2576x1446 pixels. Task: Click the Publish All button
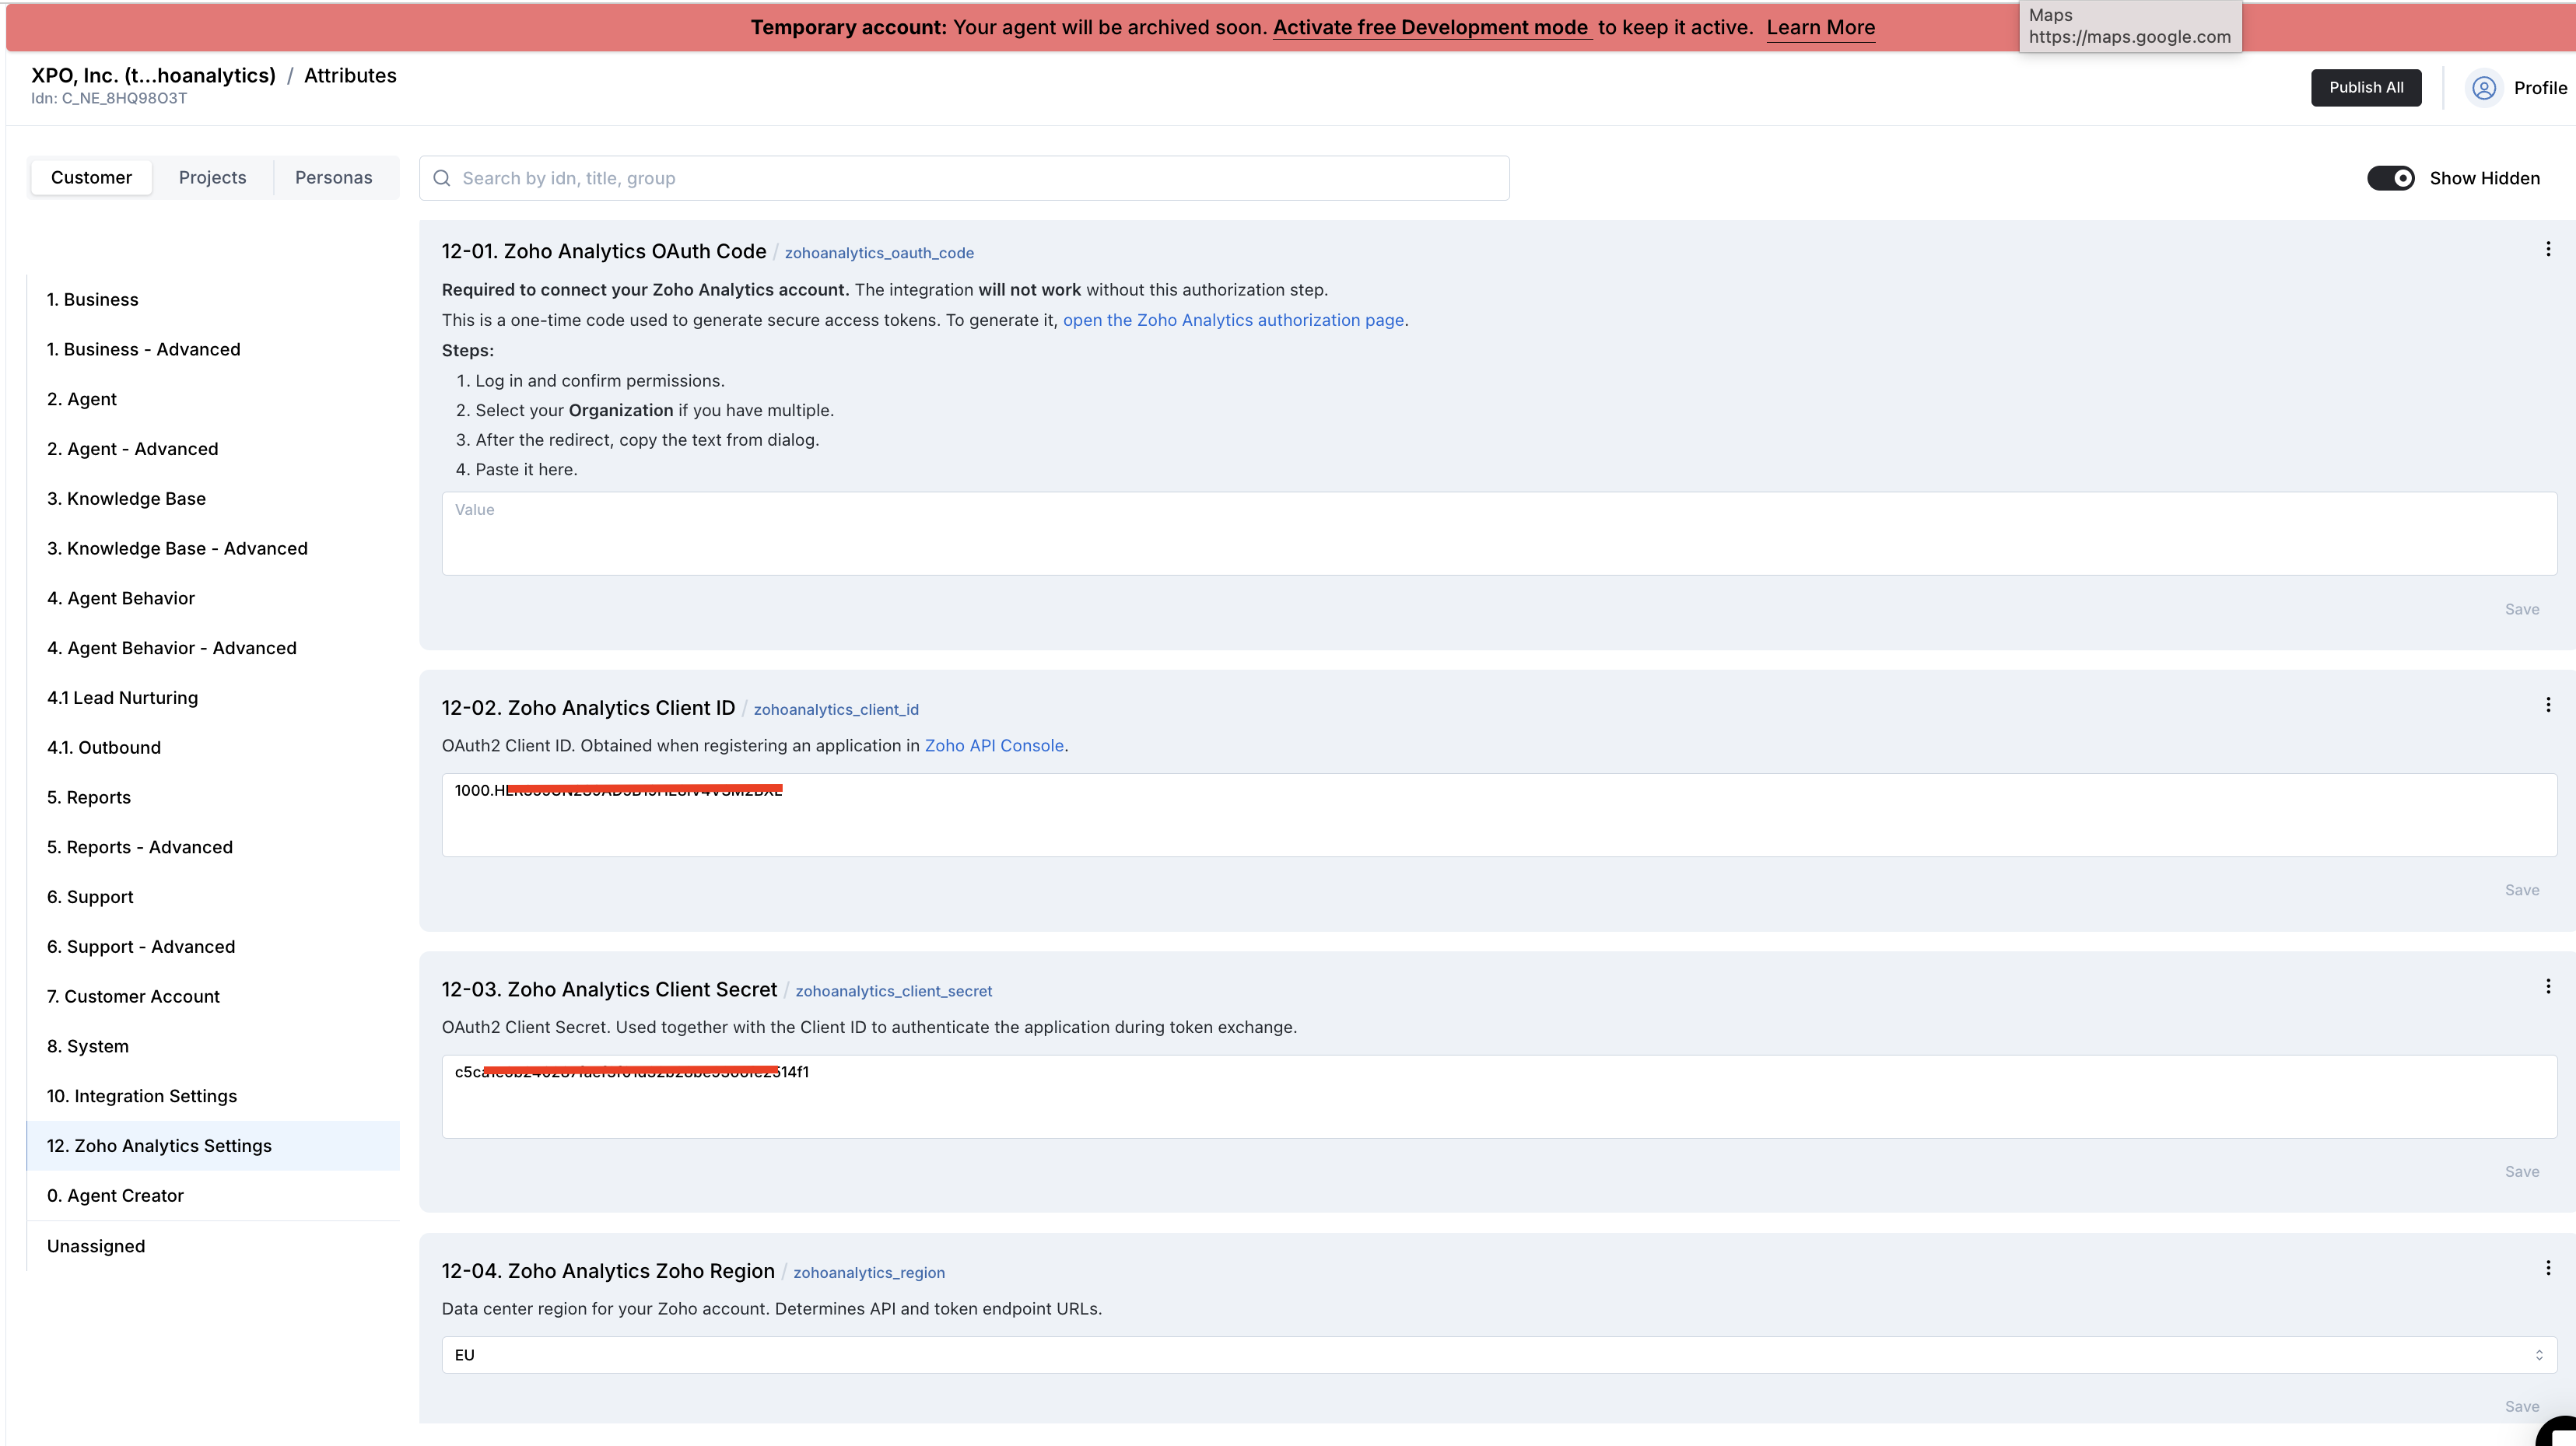click(2365, 88)
